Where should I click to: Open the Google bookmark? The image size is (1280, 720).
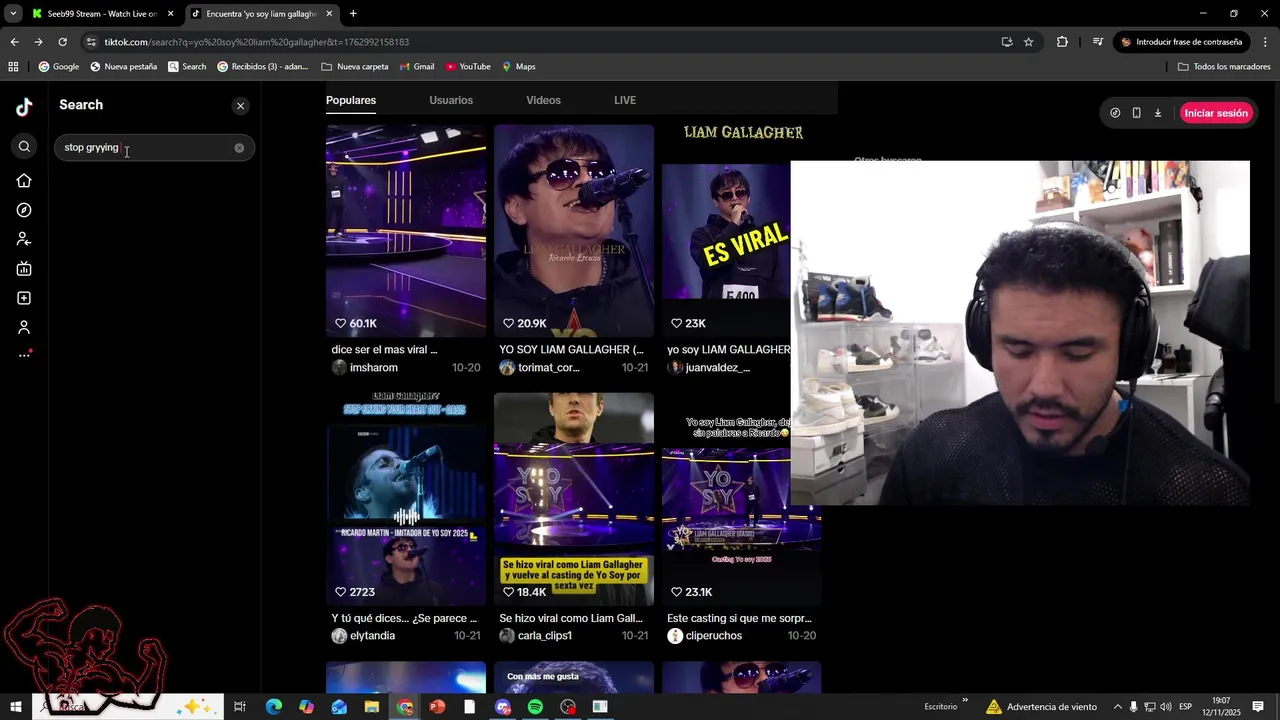coord(58,67)
